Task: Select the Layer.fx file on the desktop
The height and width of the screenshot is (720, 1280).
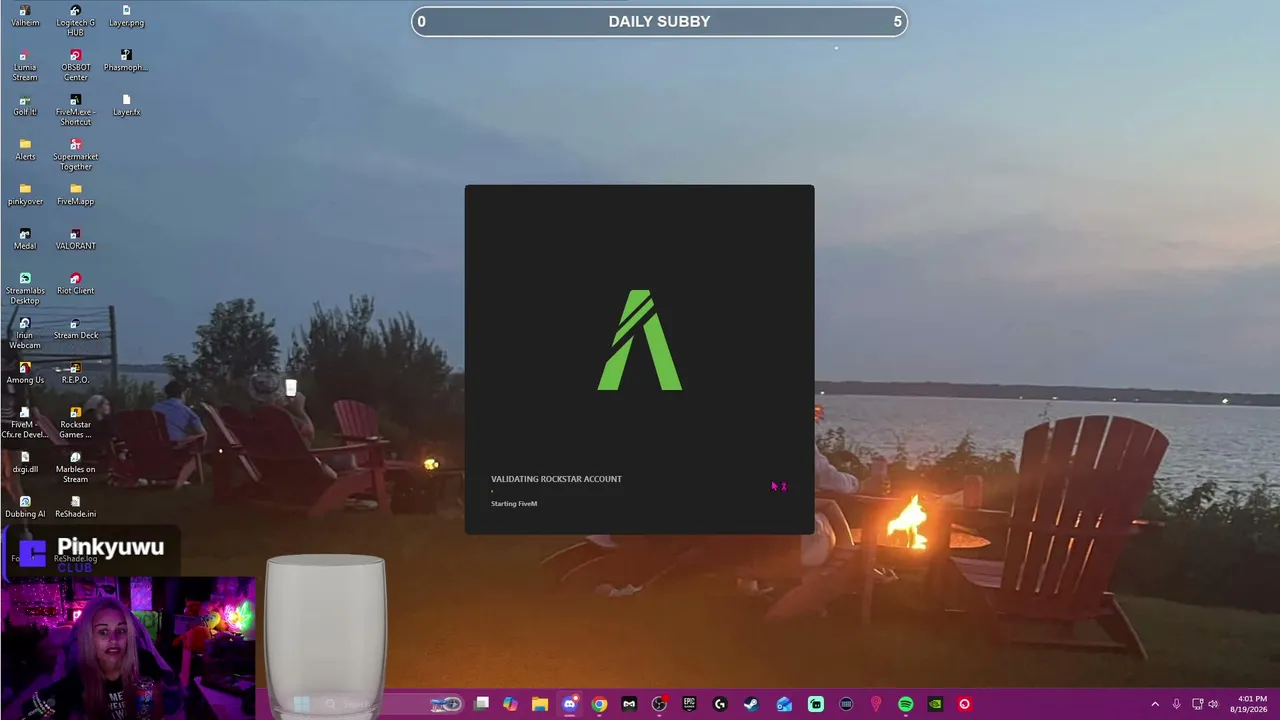Action: pyautogui.click(x=126, y=105)
